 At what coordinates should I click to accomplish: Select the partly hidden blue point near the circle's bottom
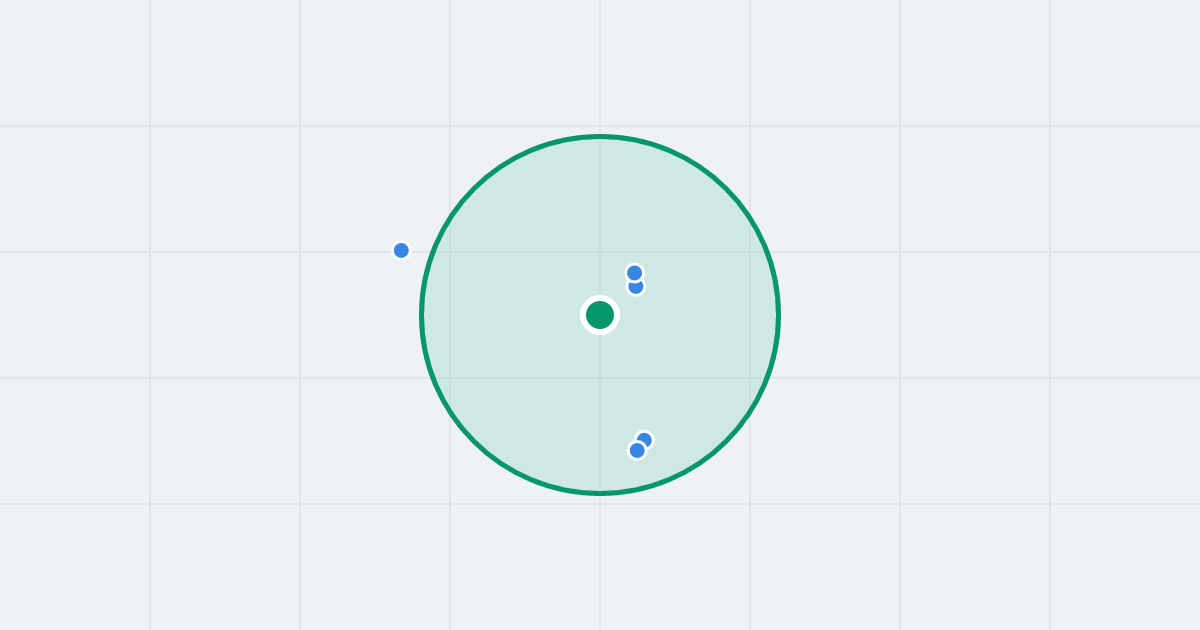click(x=645, y=439)
